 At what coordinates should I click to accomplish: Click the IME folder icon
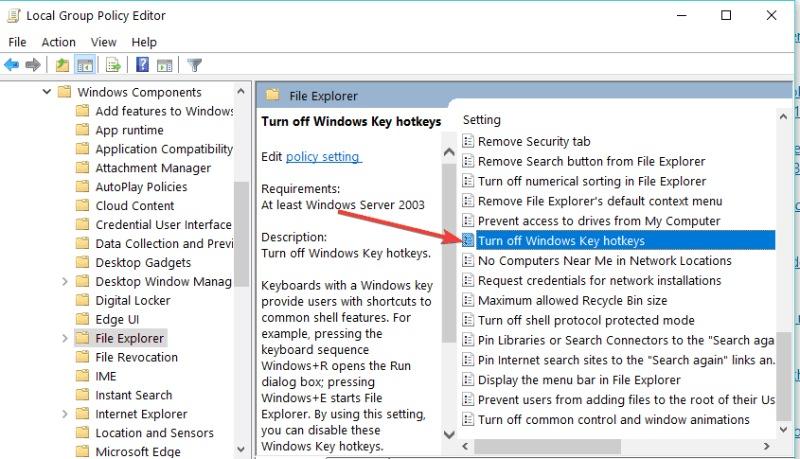coord(82,375)
